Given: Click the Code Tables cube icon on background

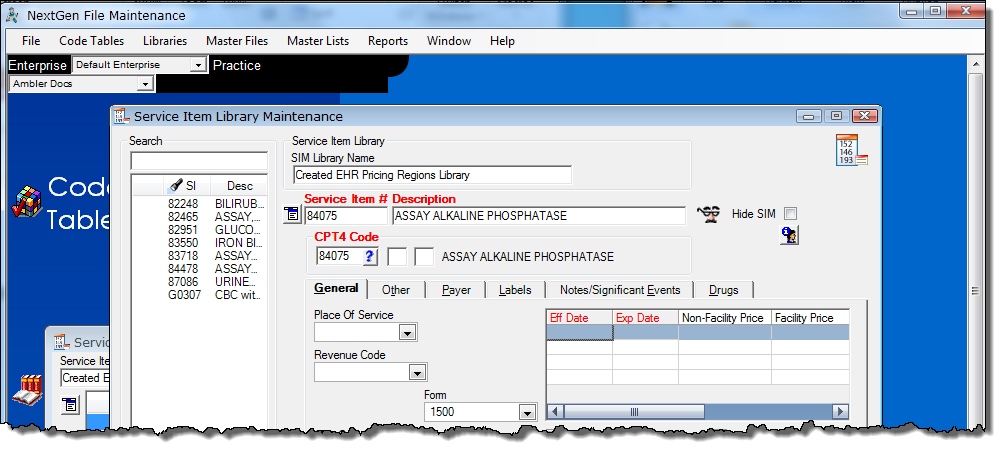Looking at the screenshot, I should coord(26,203).
